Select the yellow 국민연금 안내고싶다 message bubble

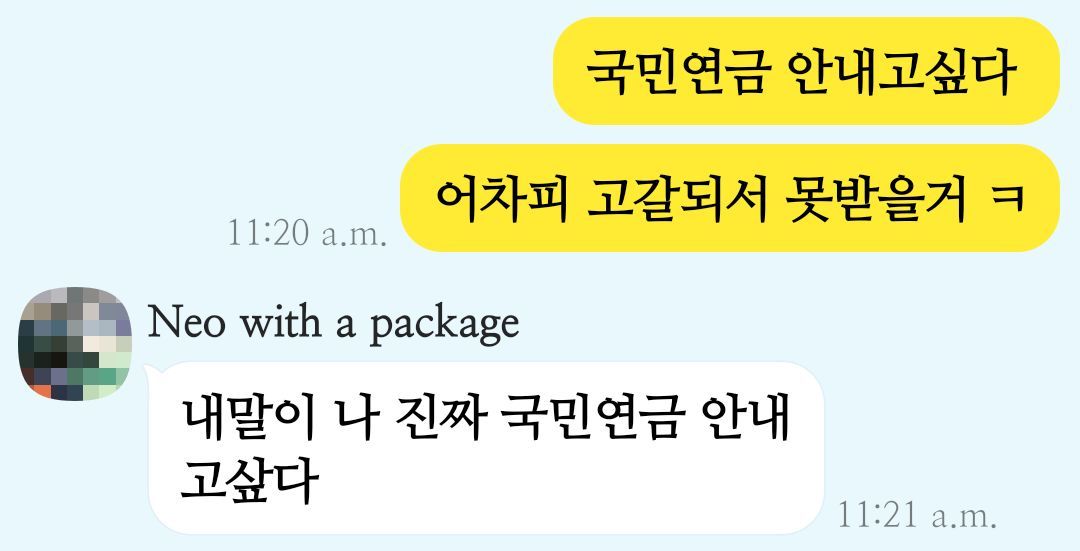click(x=806, y=71)
